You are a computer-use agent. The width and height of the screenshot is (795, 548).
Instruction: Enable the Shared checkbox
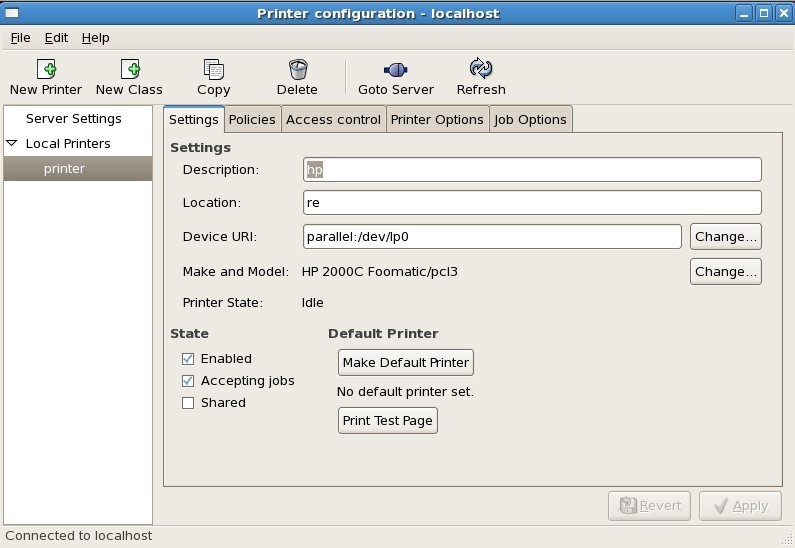pos(188,403)
